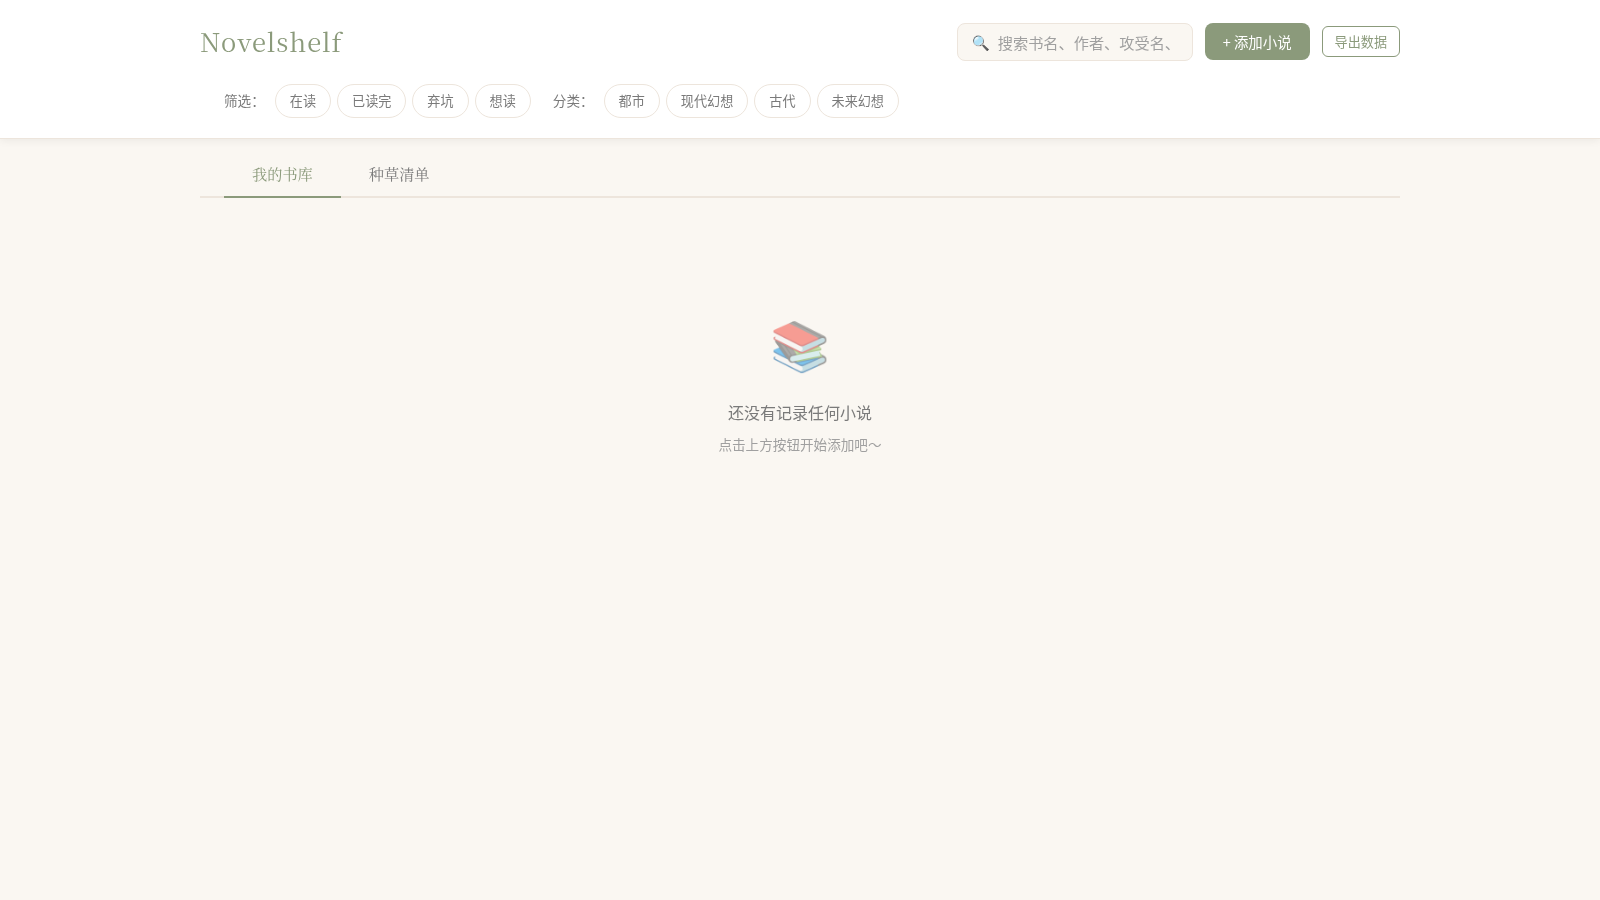The image size is (1600, 900).
Task: Toggle the 已读完 filter chip
Action: pyautogui.click(x=372, y=101)
